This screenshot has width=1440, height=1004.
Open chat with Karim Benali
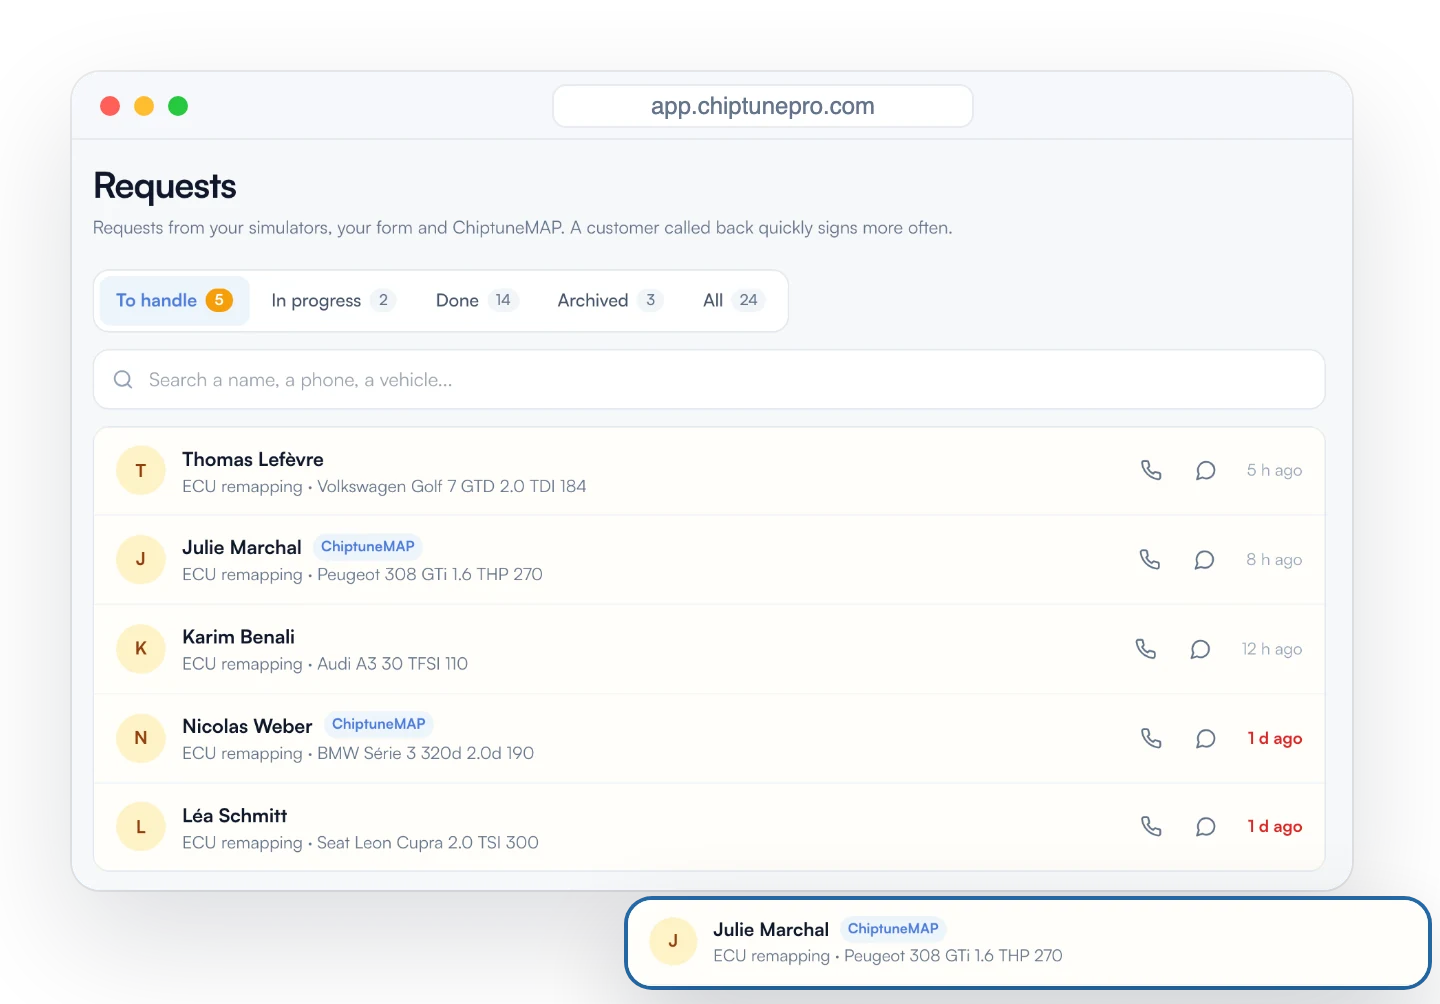coord(1200,649)
